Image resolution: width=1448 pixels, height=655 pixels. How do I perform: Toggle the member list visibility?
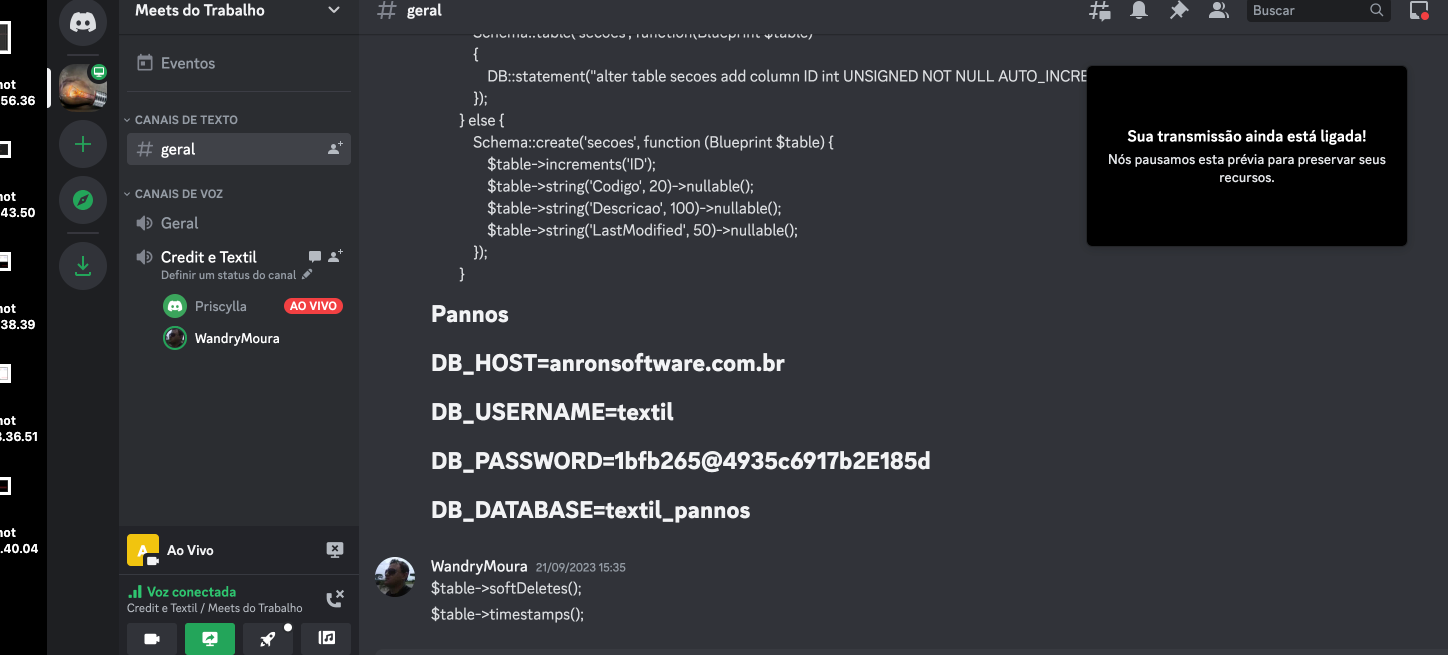tap(1218, 11)
